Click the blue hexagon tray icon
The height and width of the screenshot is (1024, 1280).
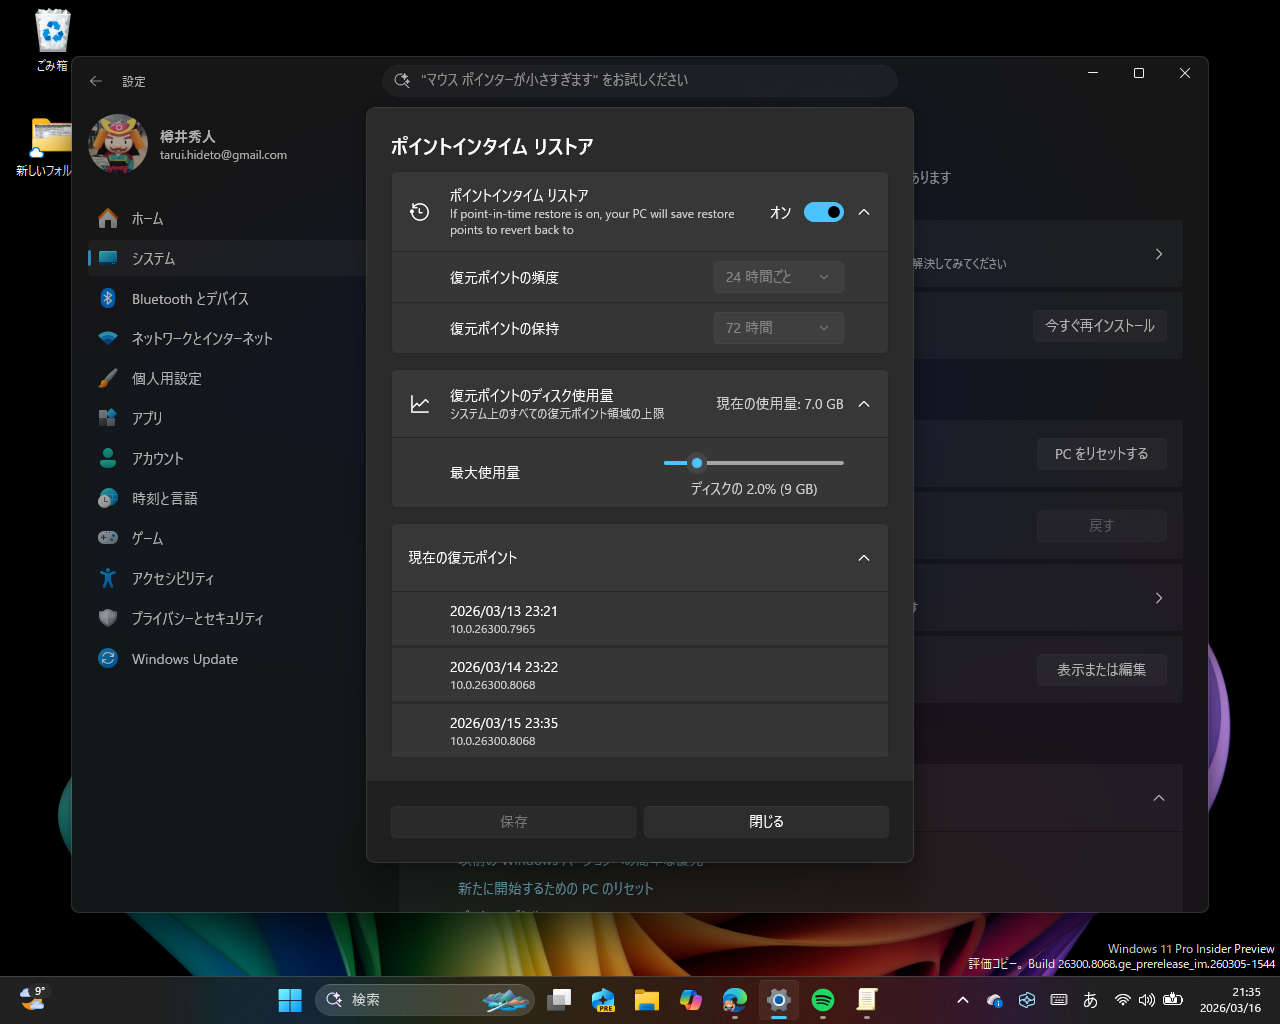point(1027,1000)
